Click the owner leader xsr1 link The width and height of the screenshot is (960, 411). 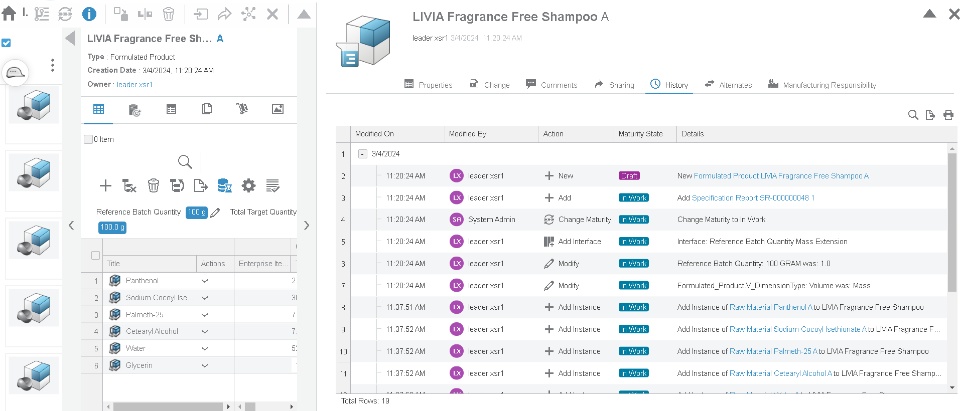coord(133,85)
